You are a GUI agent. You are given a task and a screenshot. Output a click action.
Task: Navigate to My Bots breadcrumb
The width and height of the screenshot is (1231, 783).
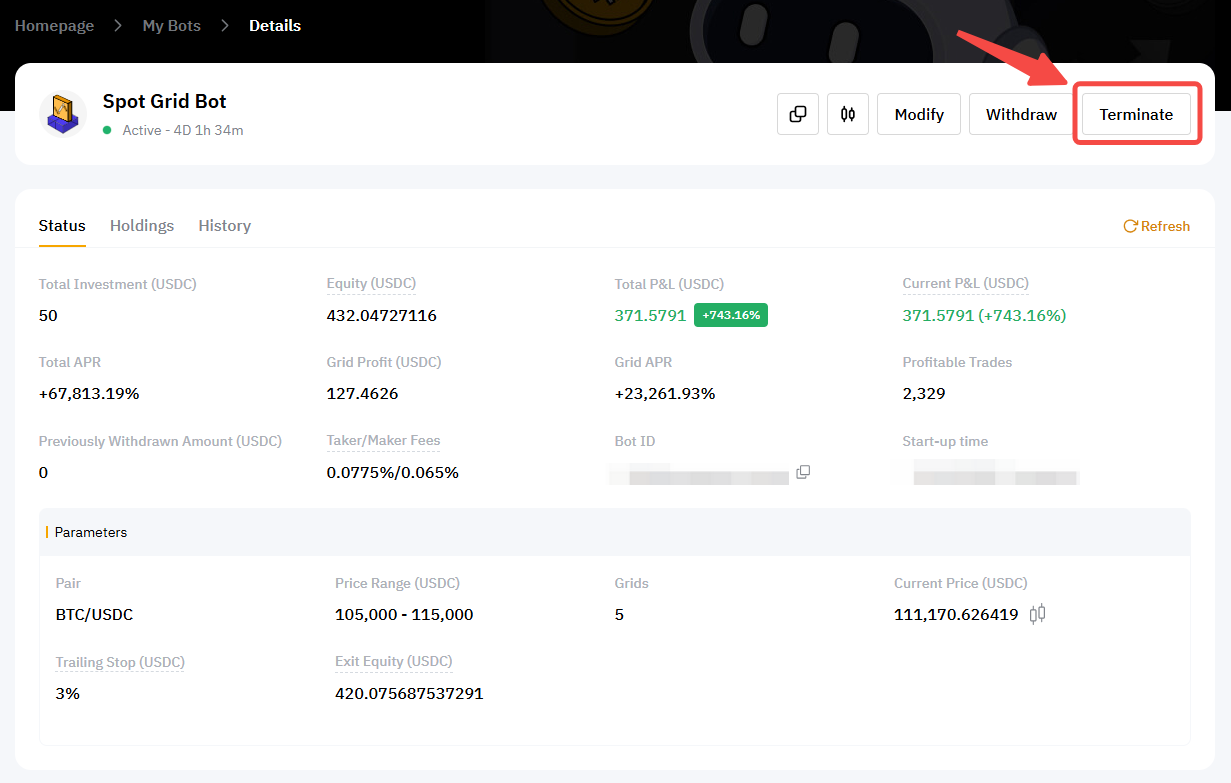point(171,26)
